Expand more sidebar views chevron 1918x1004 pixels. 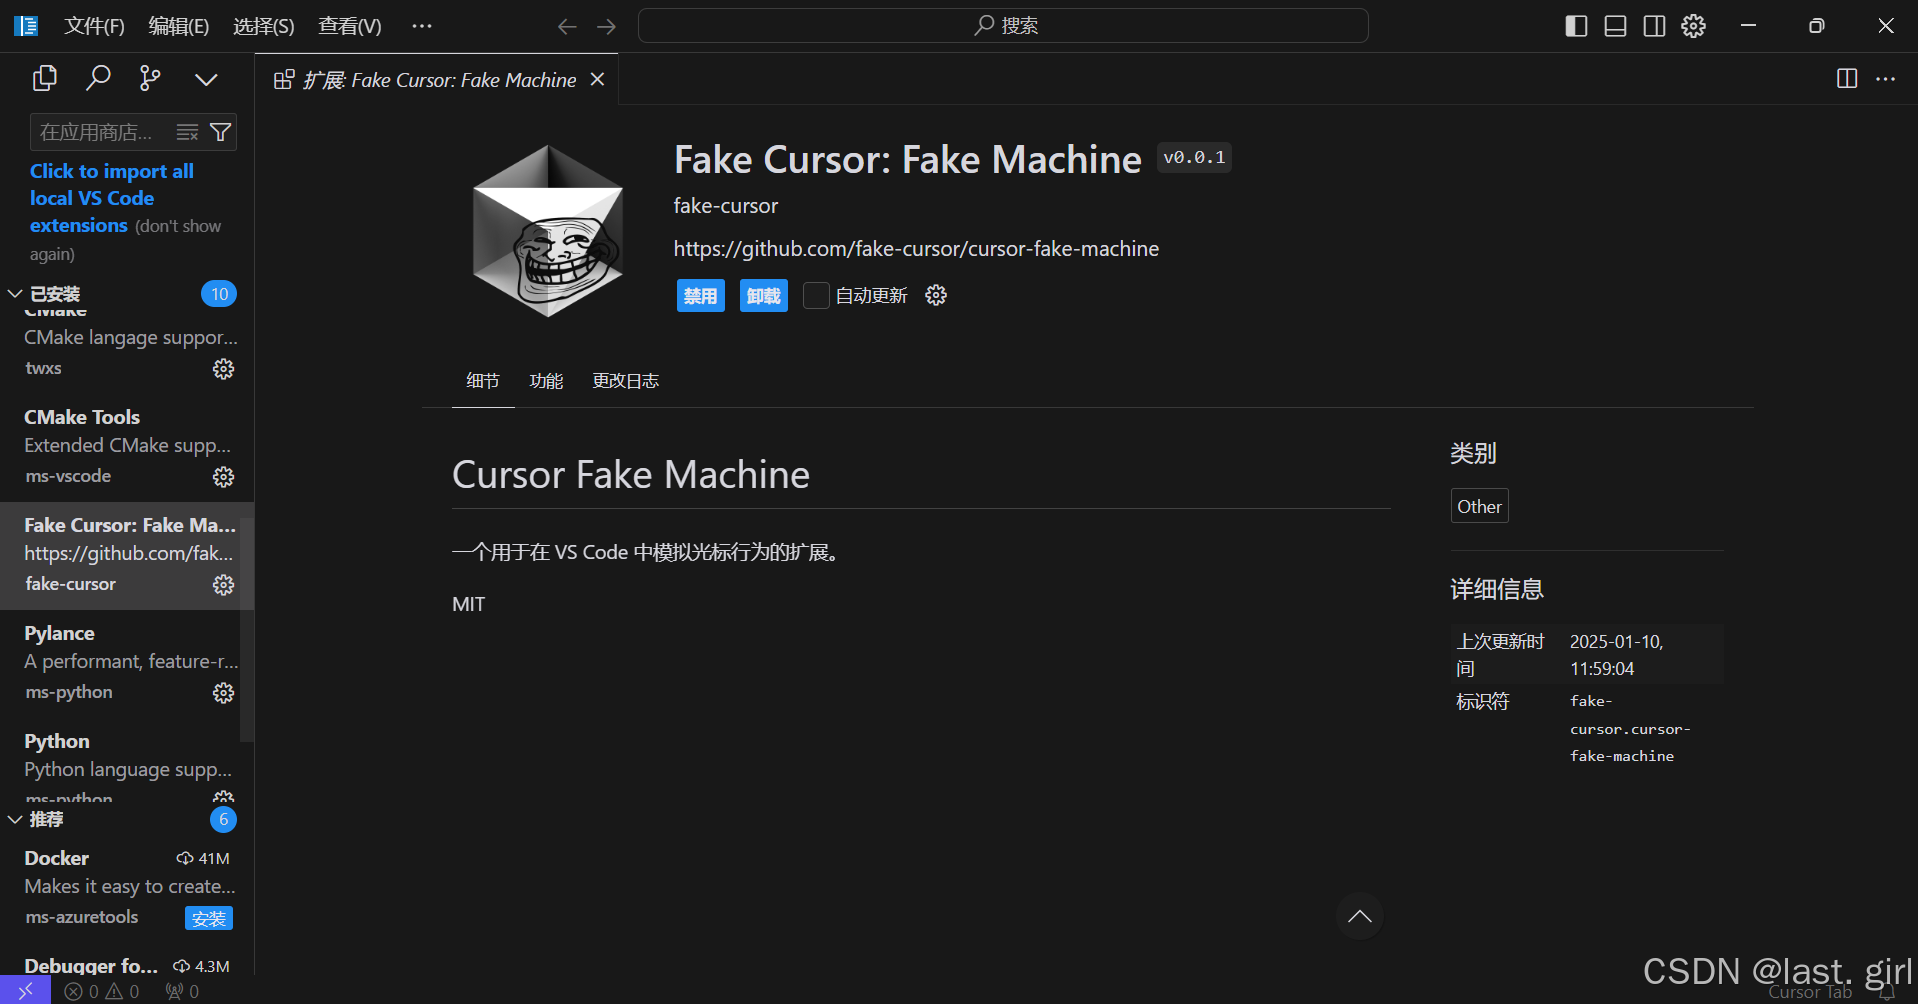click(206, 79)
